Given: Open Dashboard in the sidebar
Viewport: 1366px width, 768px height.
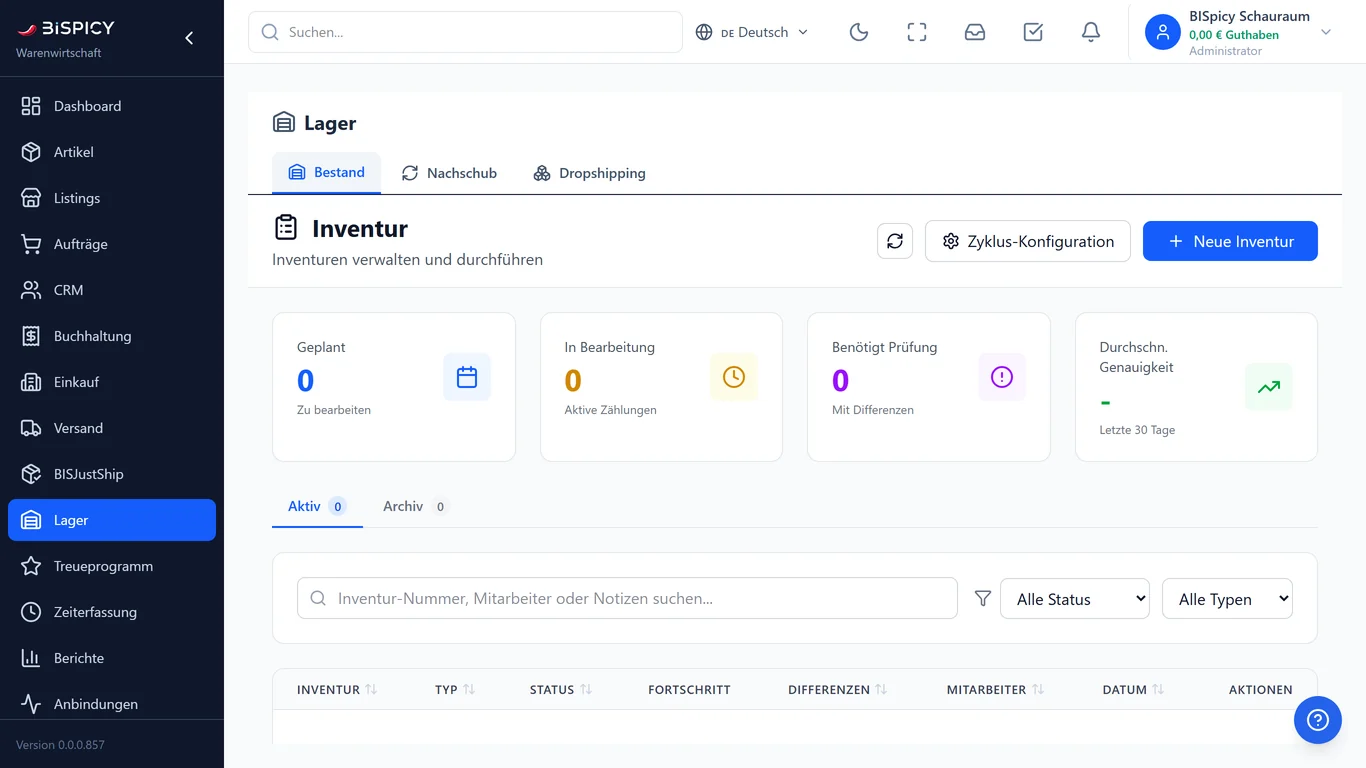Looking at the screenshot, I should click(112, 106).
